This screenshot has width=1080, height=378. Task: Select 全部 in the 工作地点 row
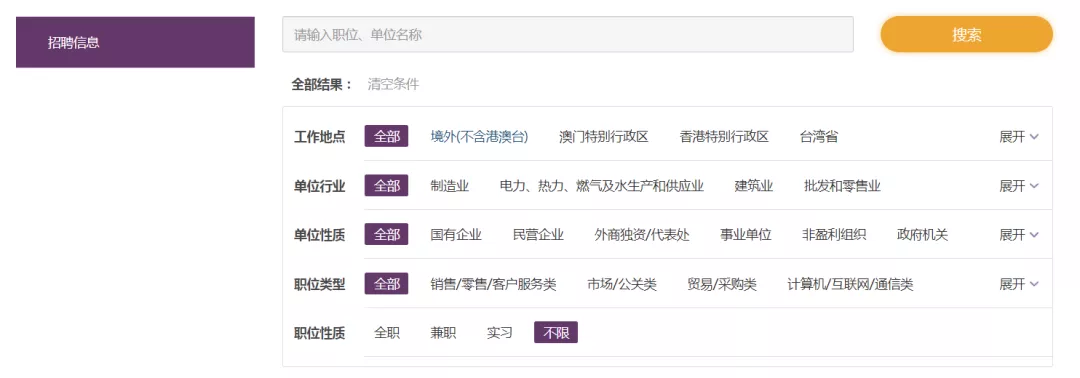[386, 136]
